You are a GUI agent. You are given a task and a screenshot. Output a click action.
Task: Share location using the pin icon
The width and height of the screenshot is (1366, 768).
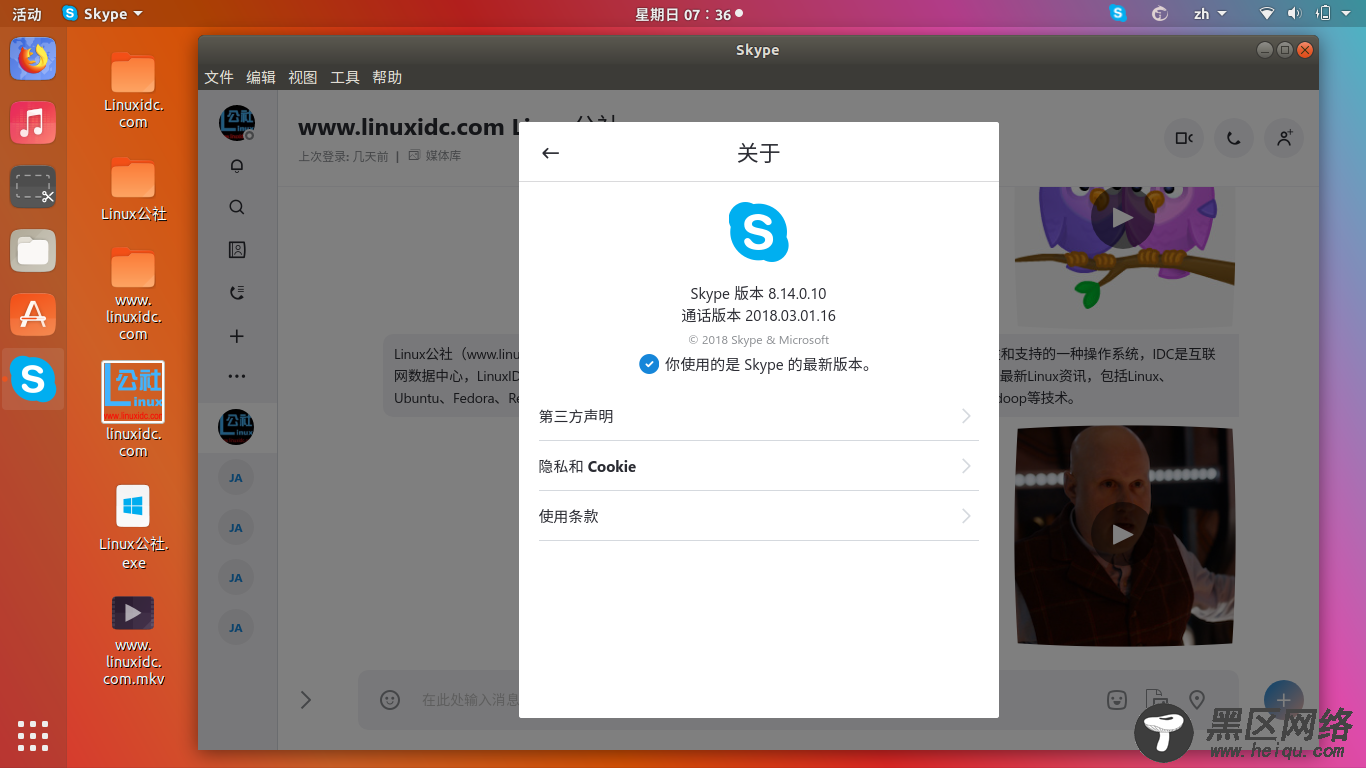(x=1196, y=700)
